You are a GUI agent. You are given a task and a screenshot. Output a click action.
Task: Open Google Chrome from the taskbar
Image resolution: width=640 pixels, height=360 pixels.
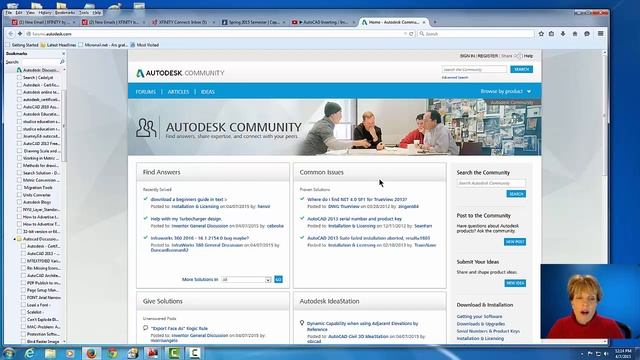(x=112, y=353)
